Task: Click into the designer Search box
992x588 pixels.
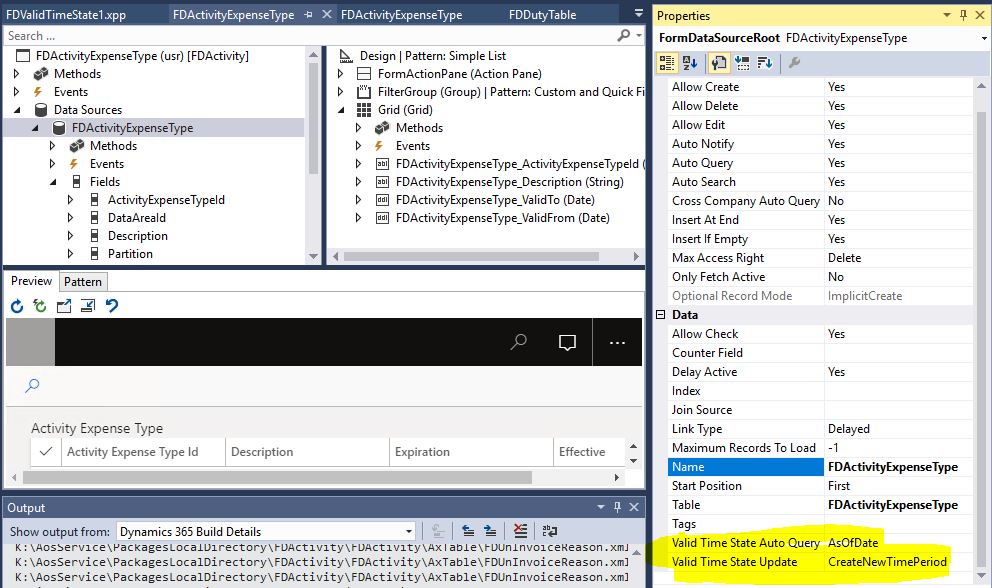Action: click(310, 35)
